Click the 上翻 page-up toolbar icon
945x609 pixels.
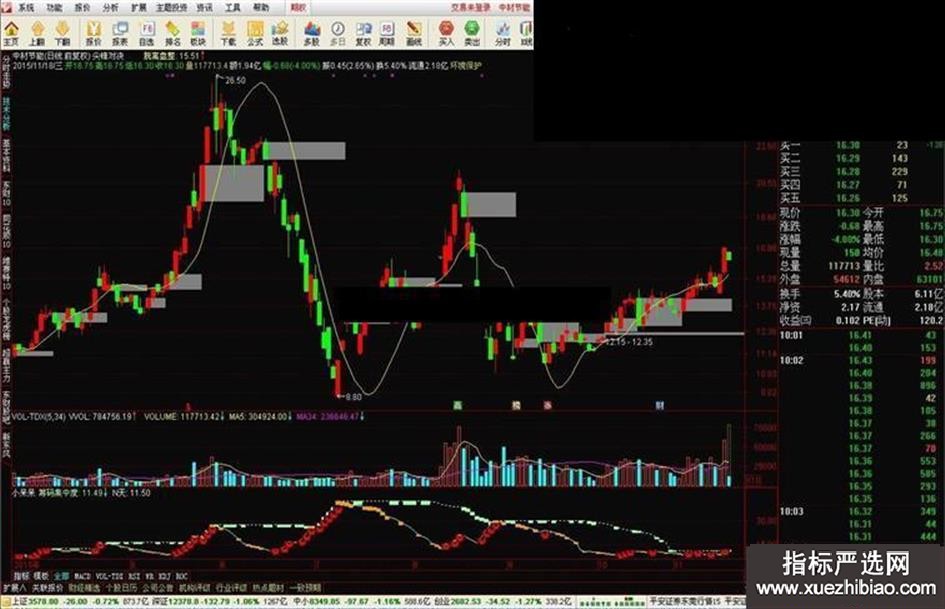point(37,33)
